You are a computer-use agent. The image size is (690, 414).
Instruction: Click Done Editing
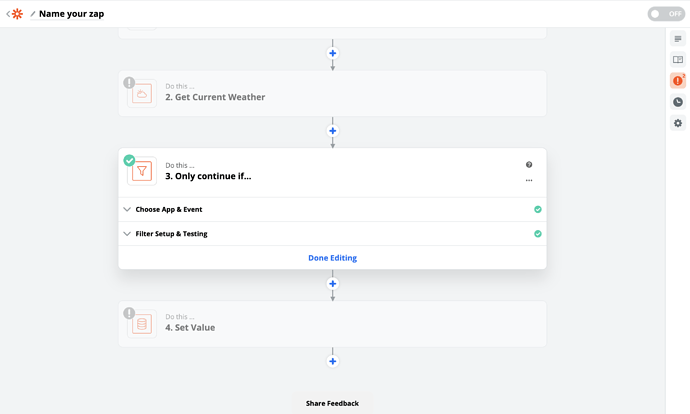click(332, 258)
